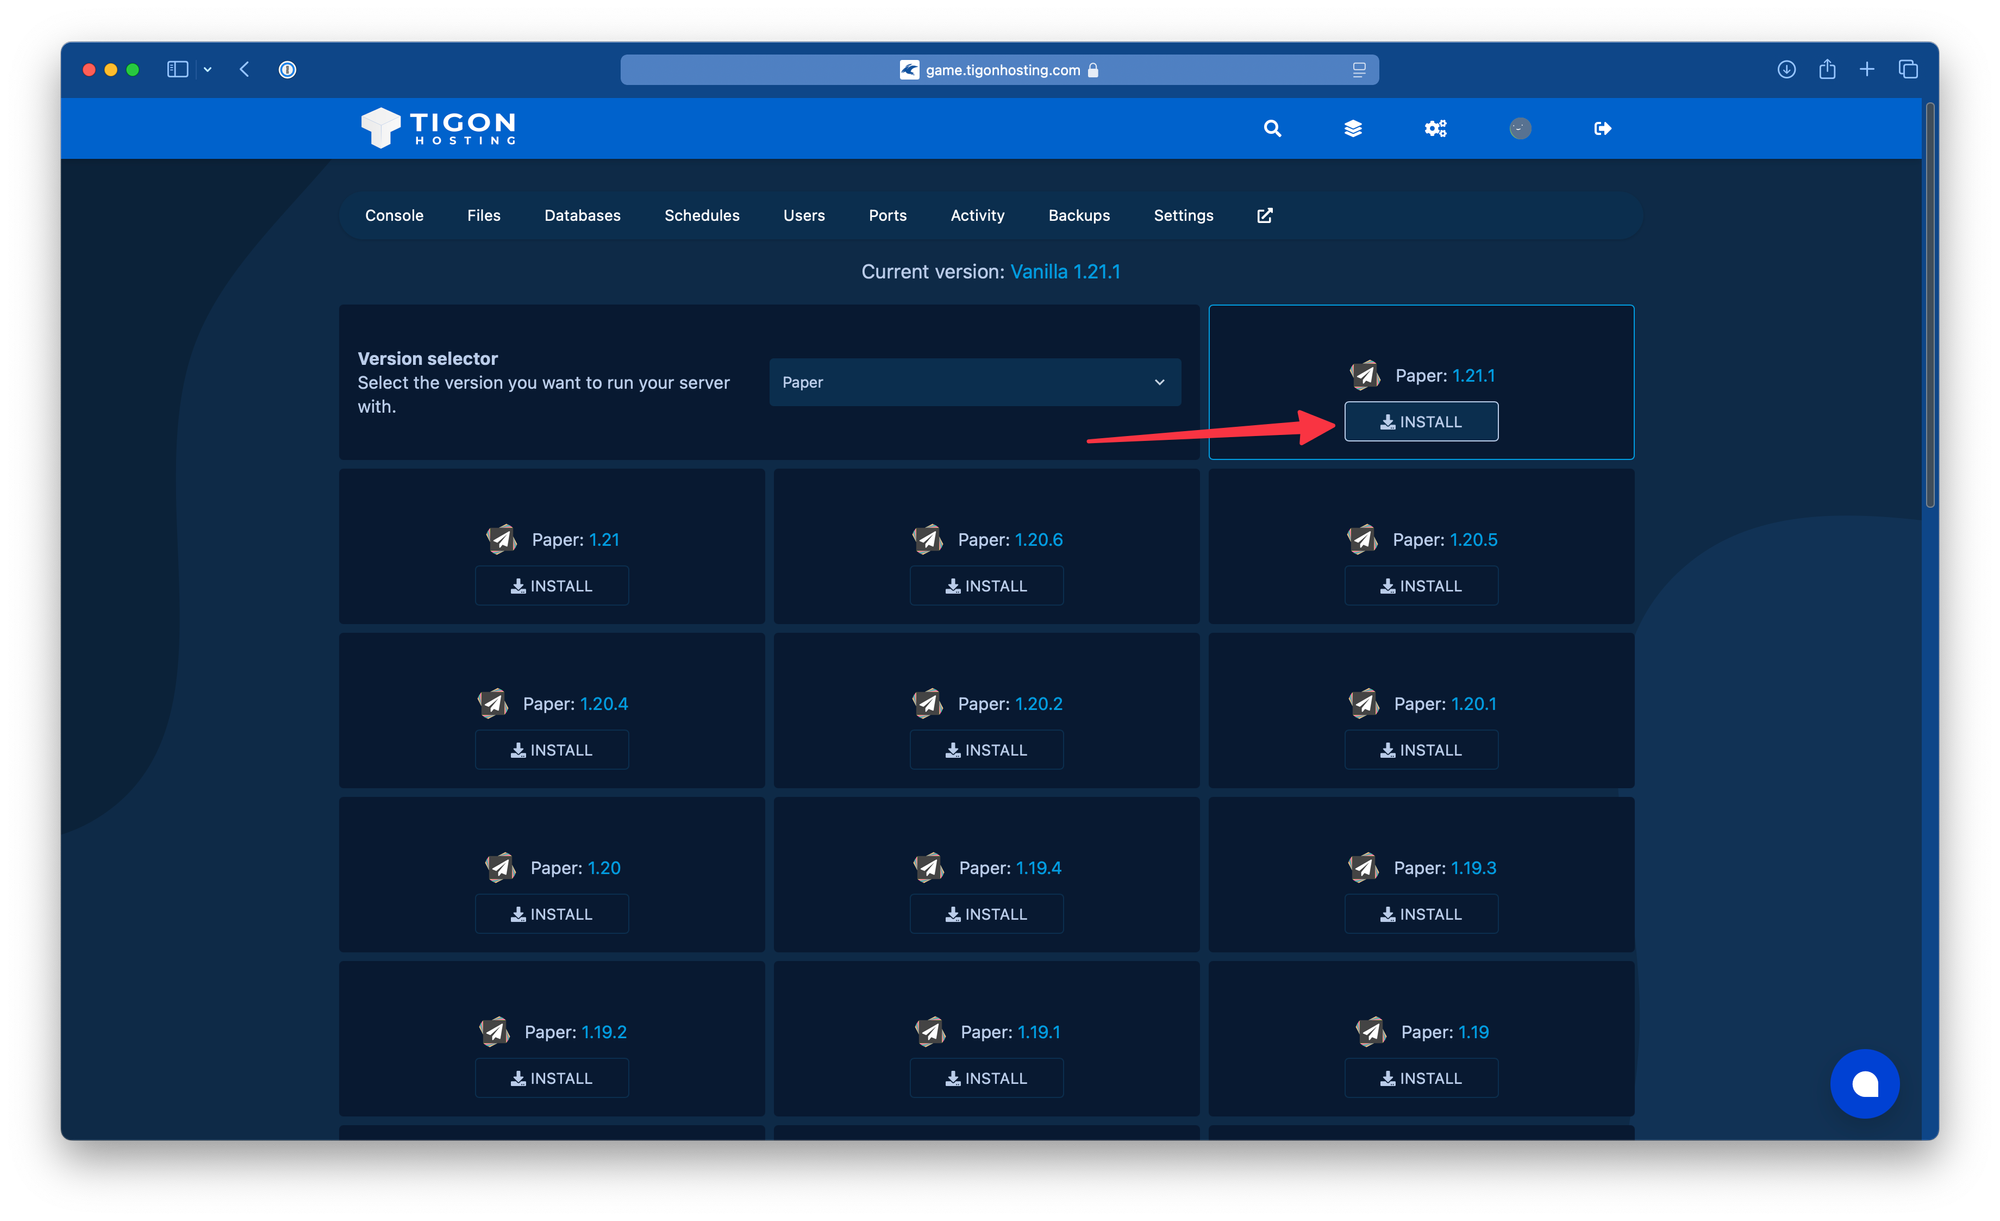Expand the version selector dropdown
The height and width of the screenshot is (1221, 2000).
click(x=977, y=381)
